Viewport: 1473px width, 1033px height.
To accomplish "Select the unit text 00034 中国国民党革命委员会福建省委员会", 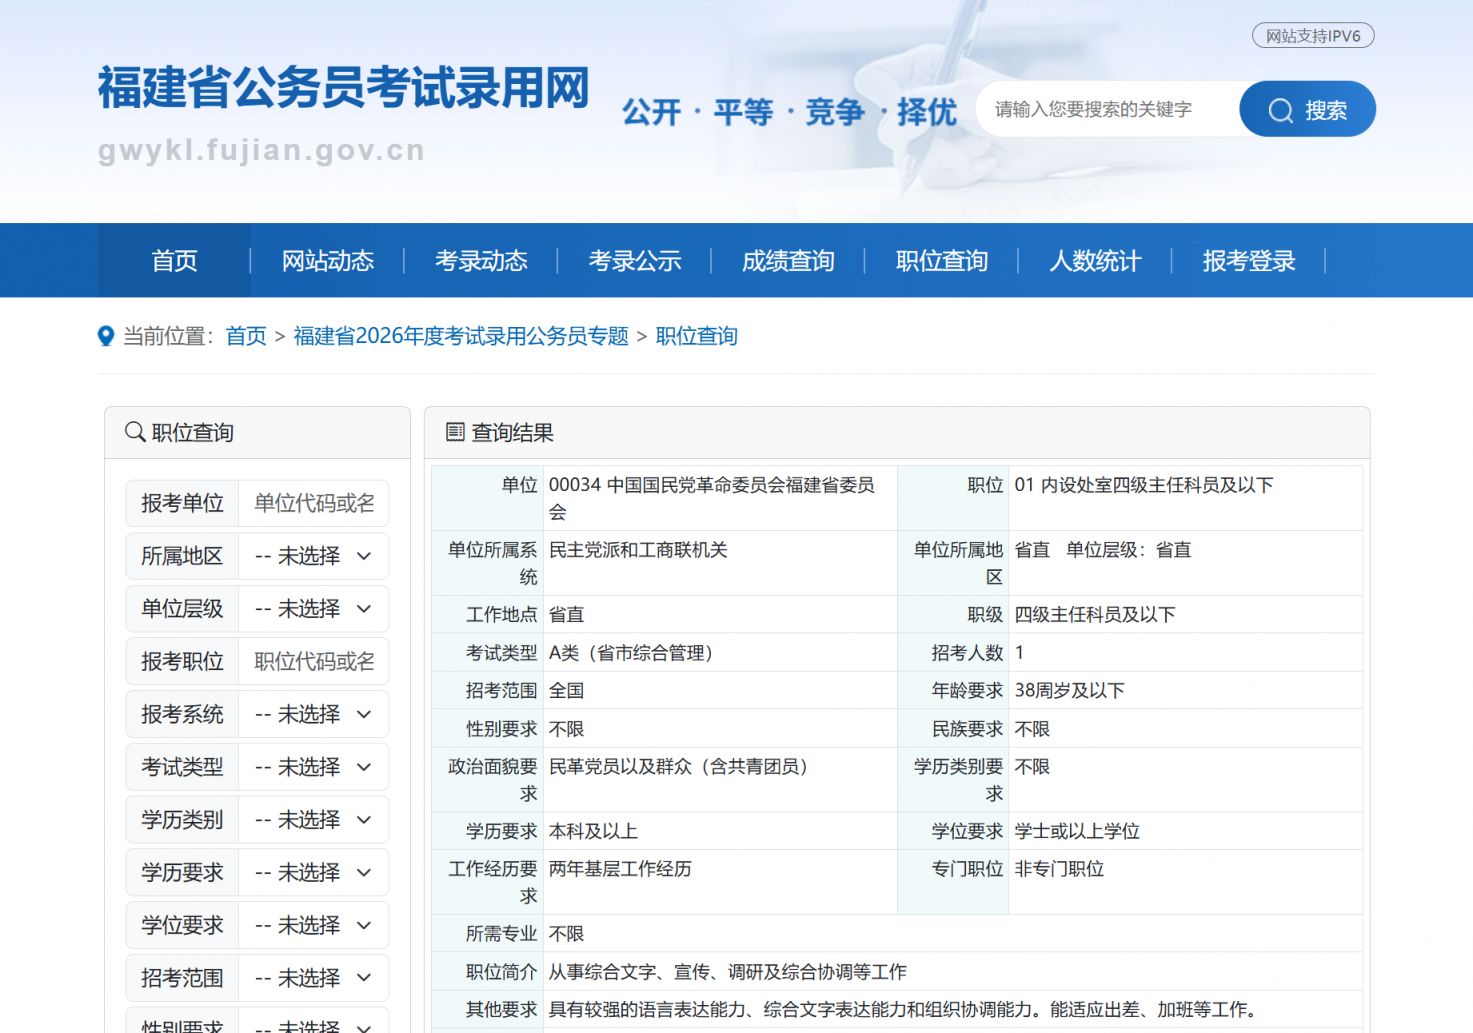I will (712, 498).
